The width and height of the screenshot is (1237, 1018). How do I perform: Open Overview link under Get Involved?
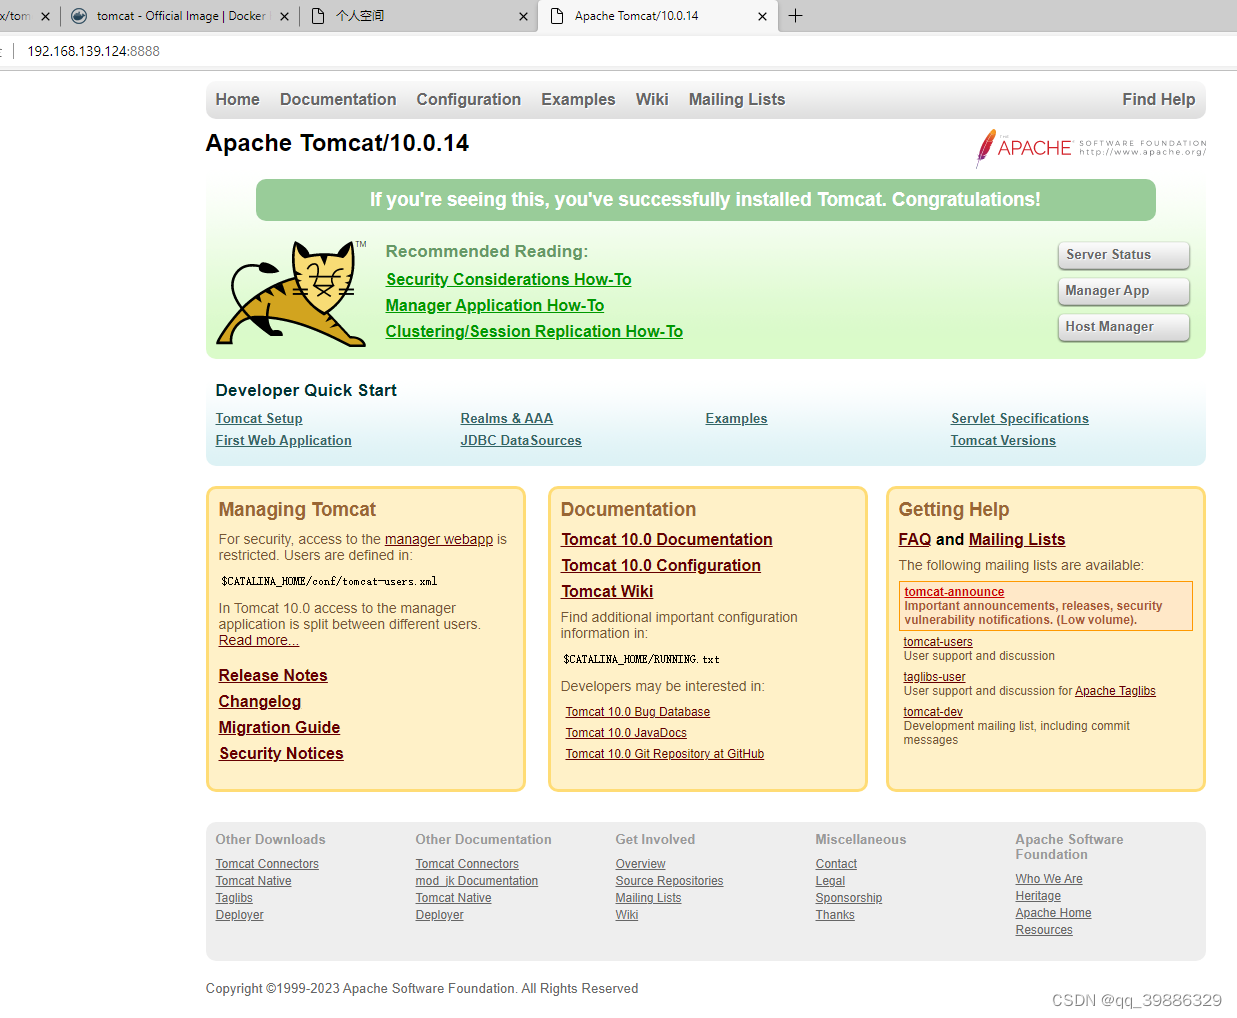(641, 864)
